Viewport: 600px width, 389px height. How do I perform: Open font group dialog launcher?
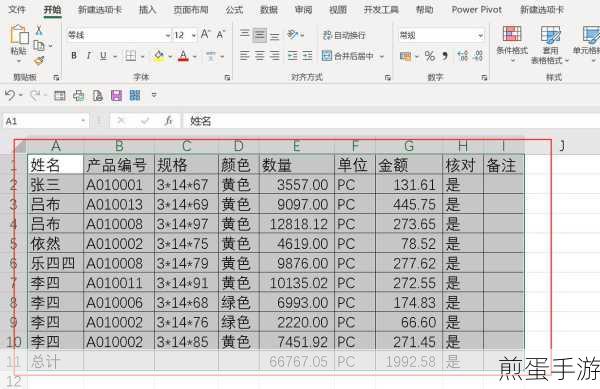pos(227,78)
